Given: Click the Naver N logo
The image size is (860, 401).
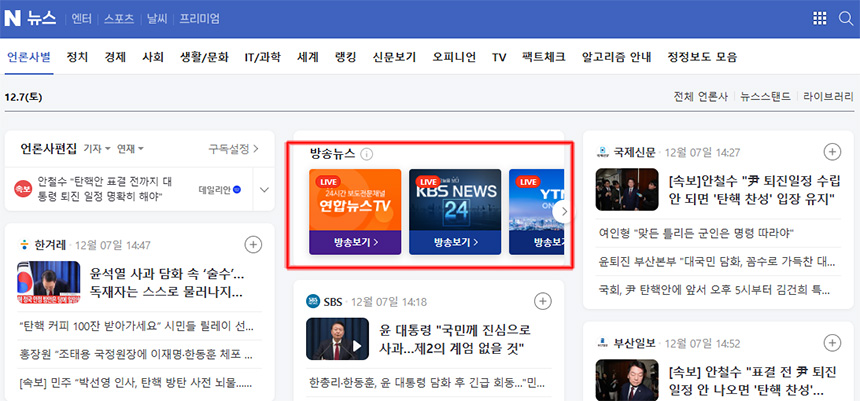Looking at the screenshot, I should [x=12, y=19].
